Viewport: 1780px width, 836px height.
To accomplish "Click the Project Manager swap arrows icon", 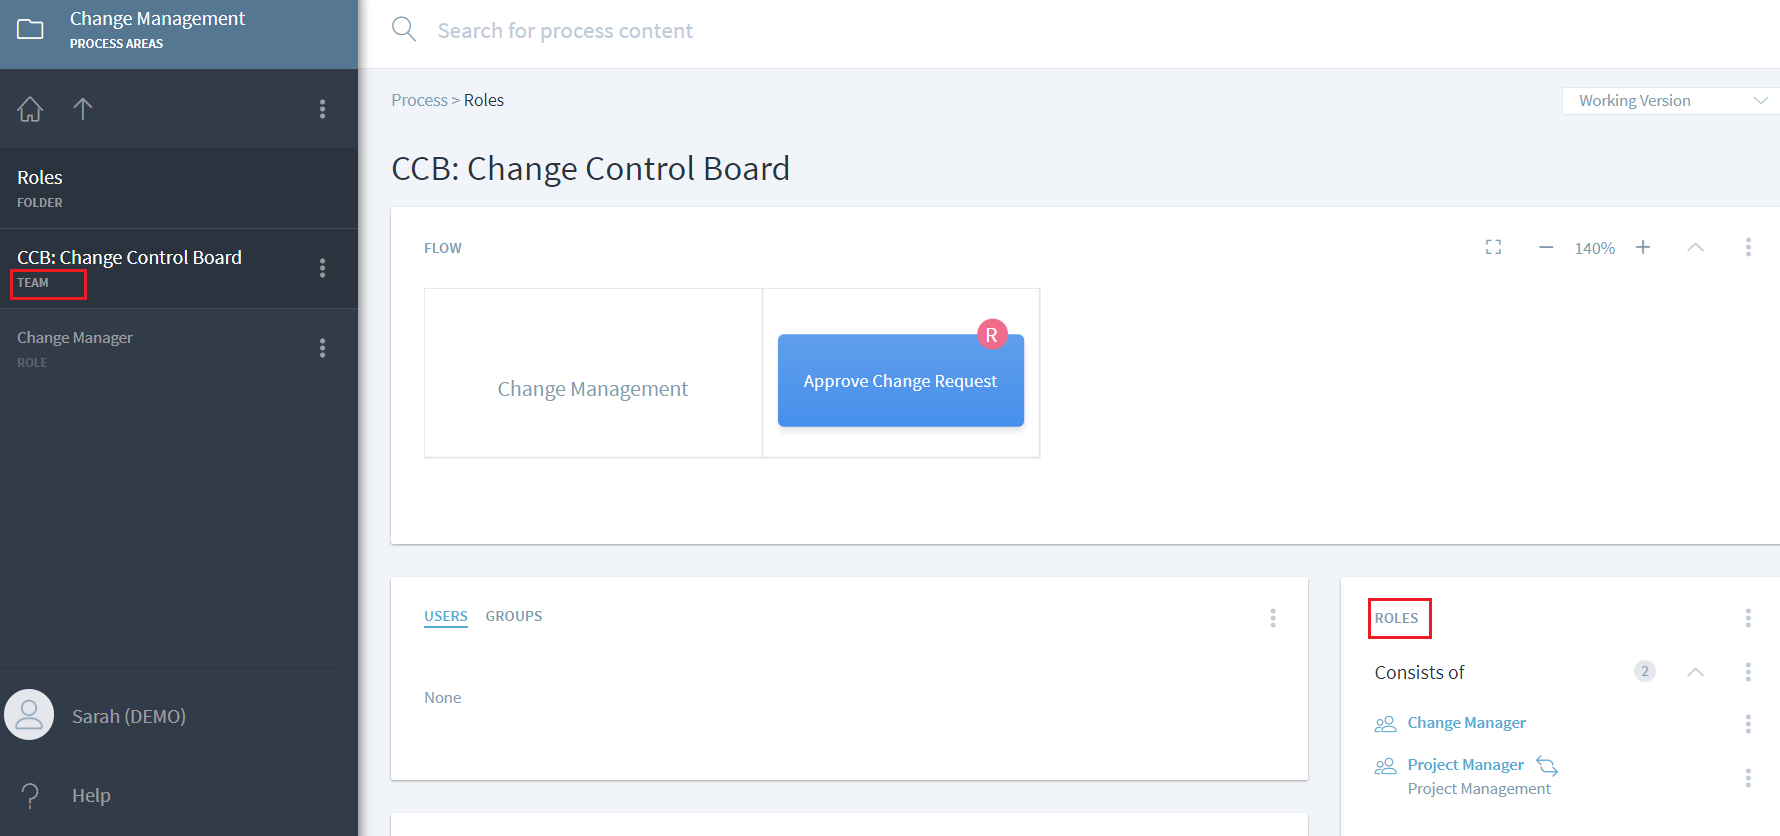I will point(1547,766).
